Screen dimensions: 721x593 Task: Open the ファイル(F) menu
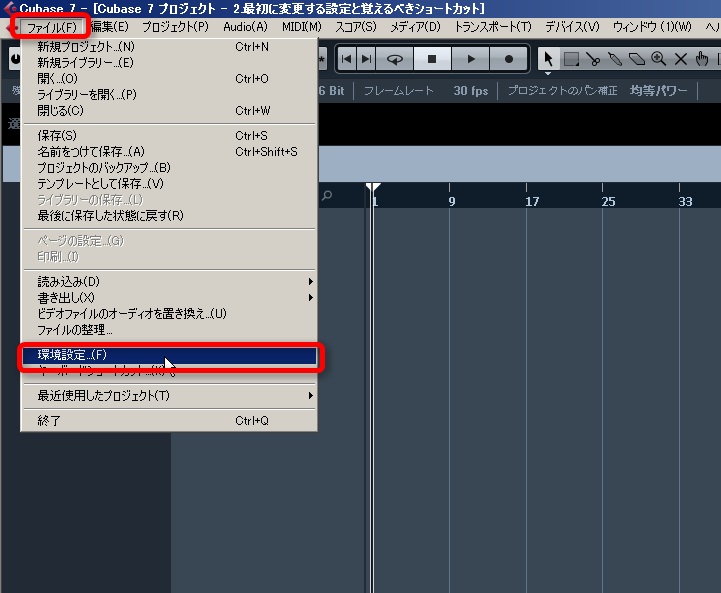51,27
